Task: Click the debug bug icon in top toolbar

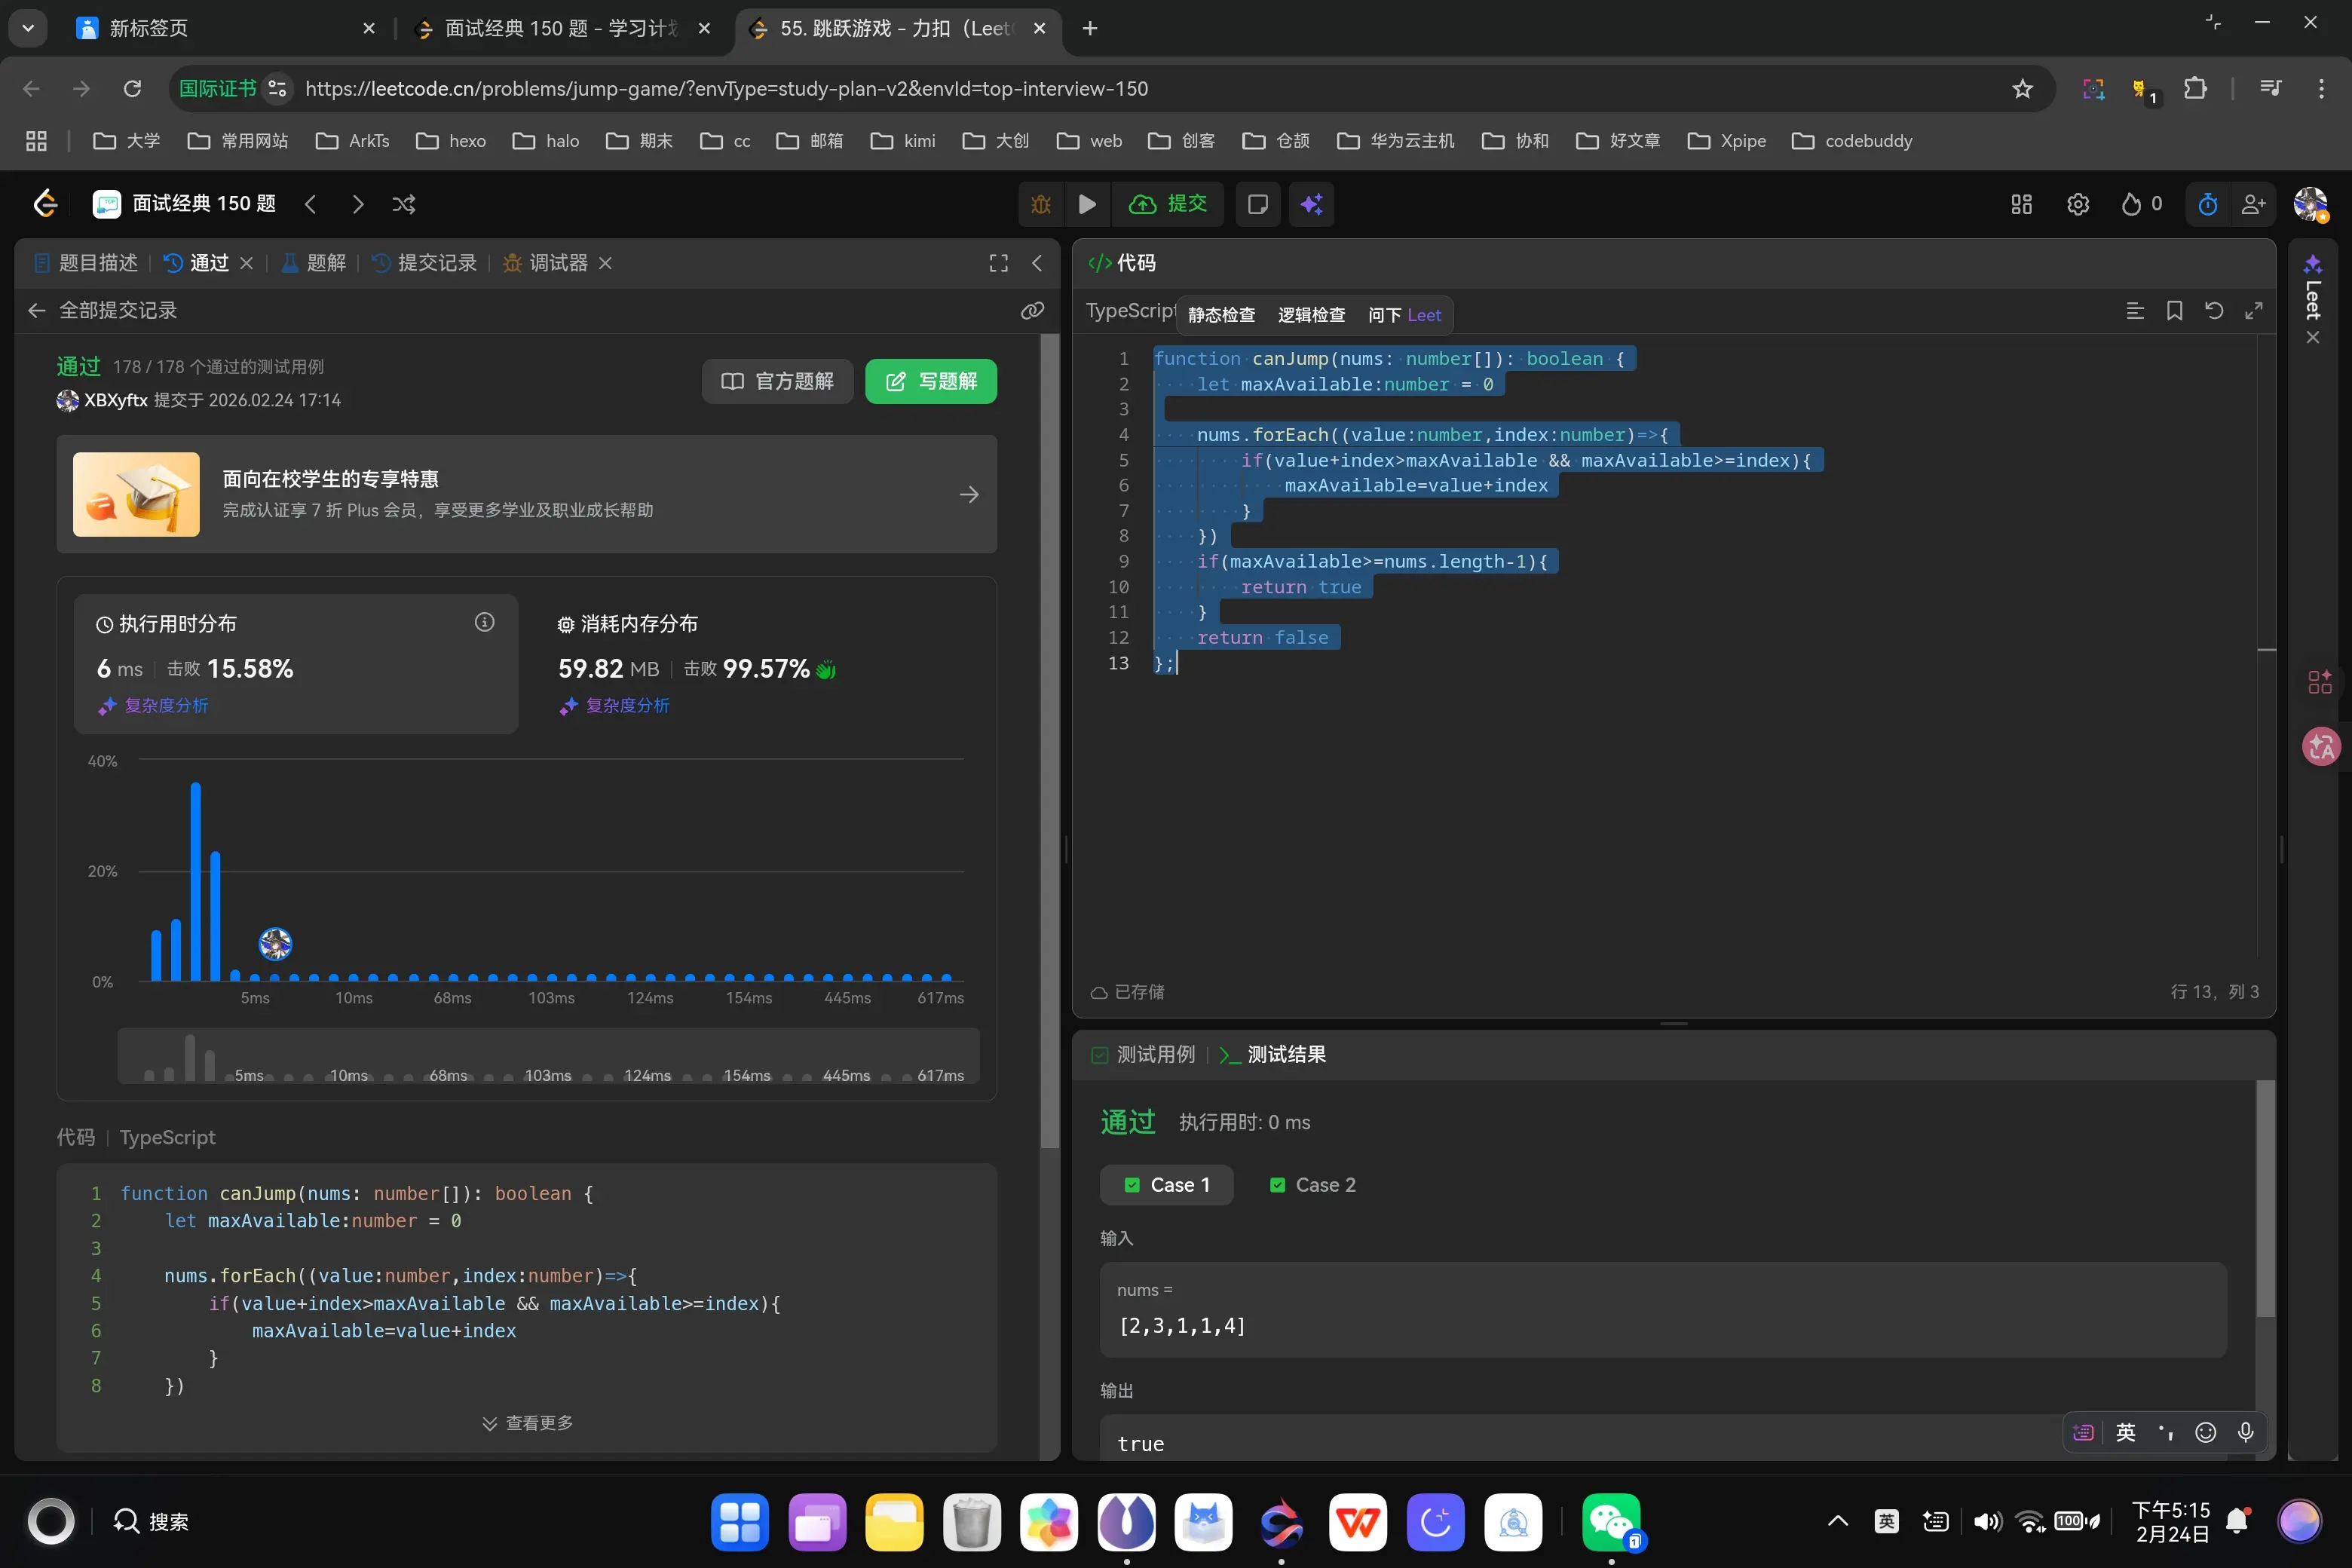Action: (x=1040, y=204)
